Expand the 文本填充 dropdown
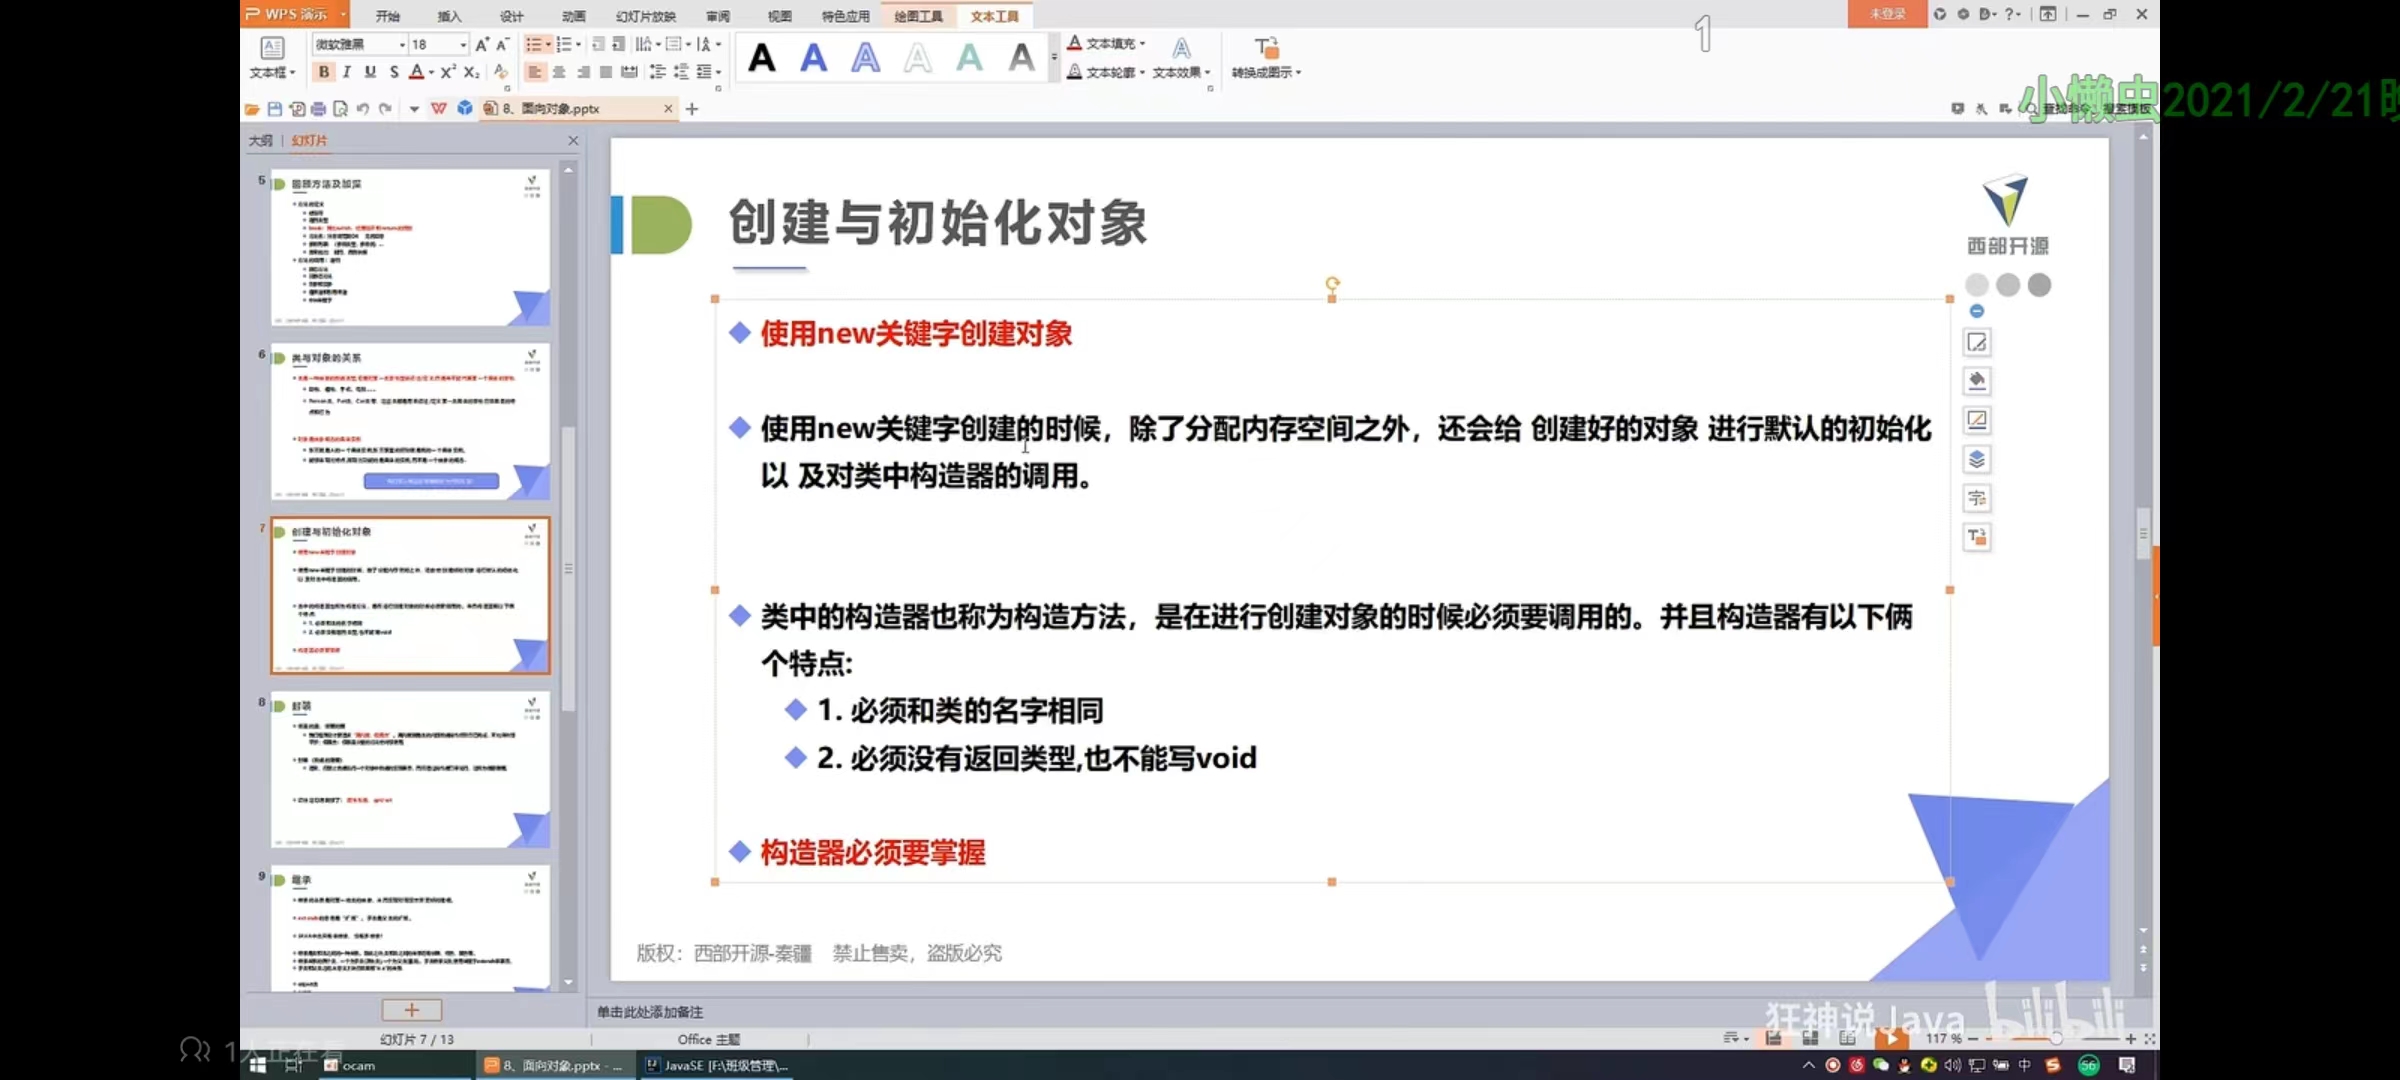 (1142, 44)
